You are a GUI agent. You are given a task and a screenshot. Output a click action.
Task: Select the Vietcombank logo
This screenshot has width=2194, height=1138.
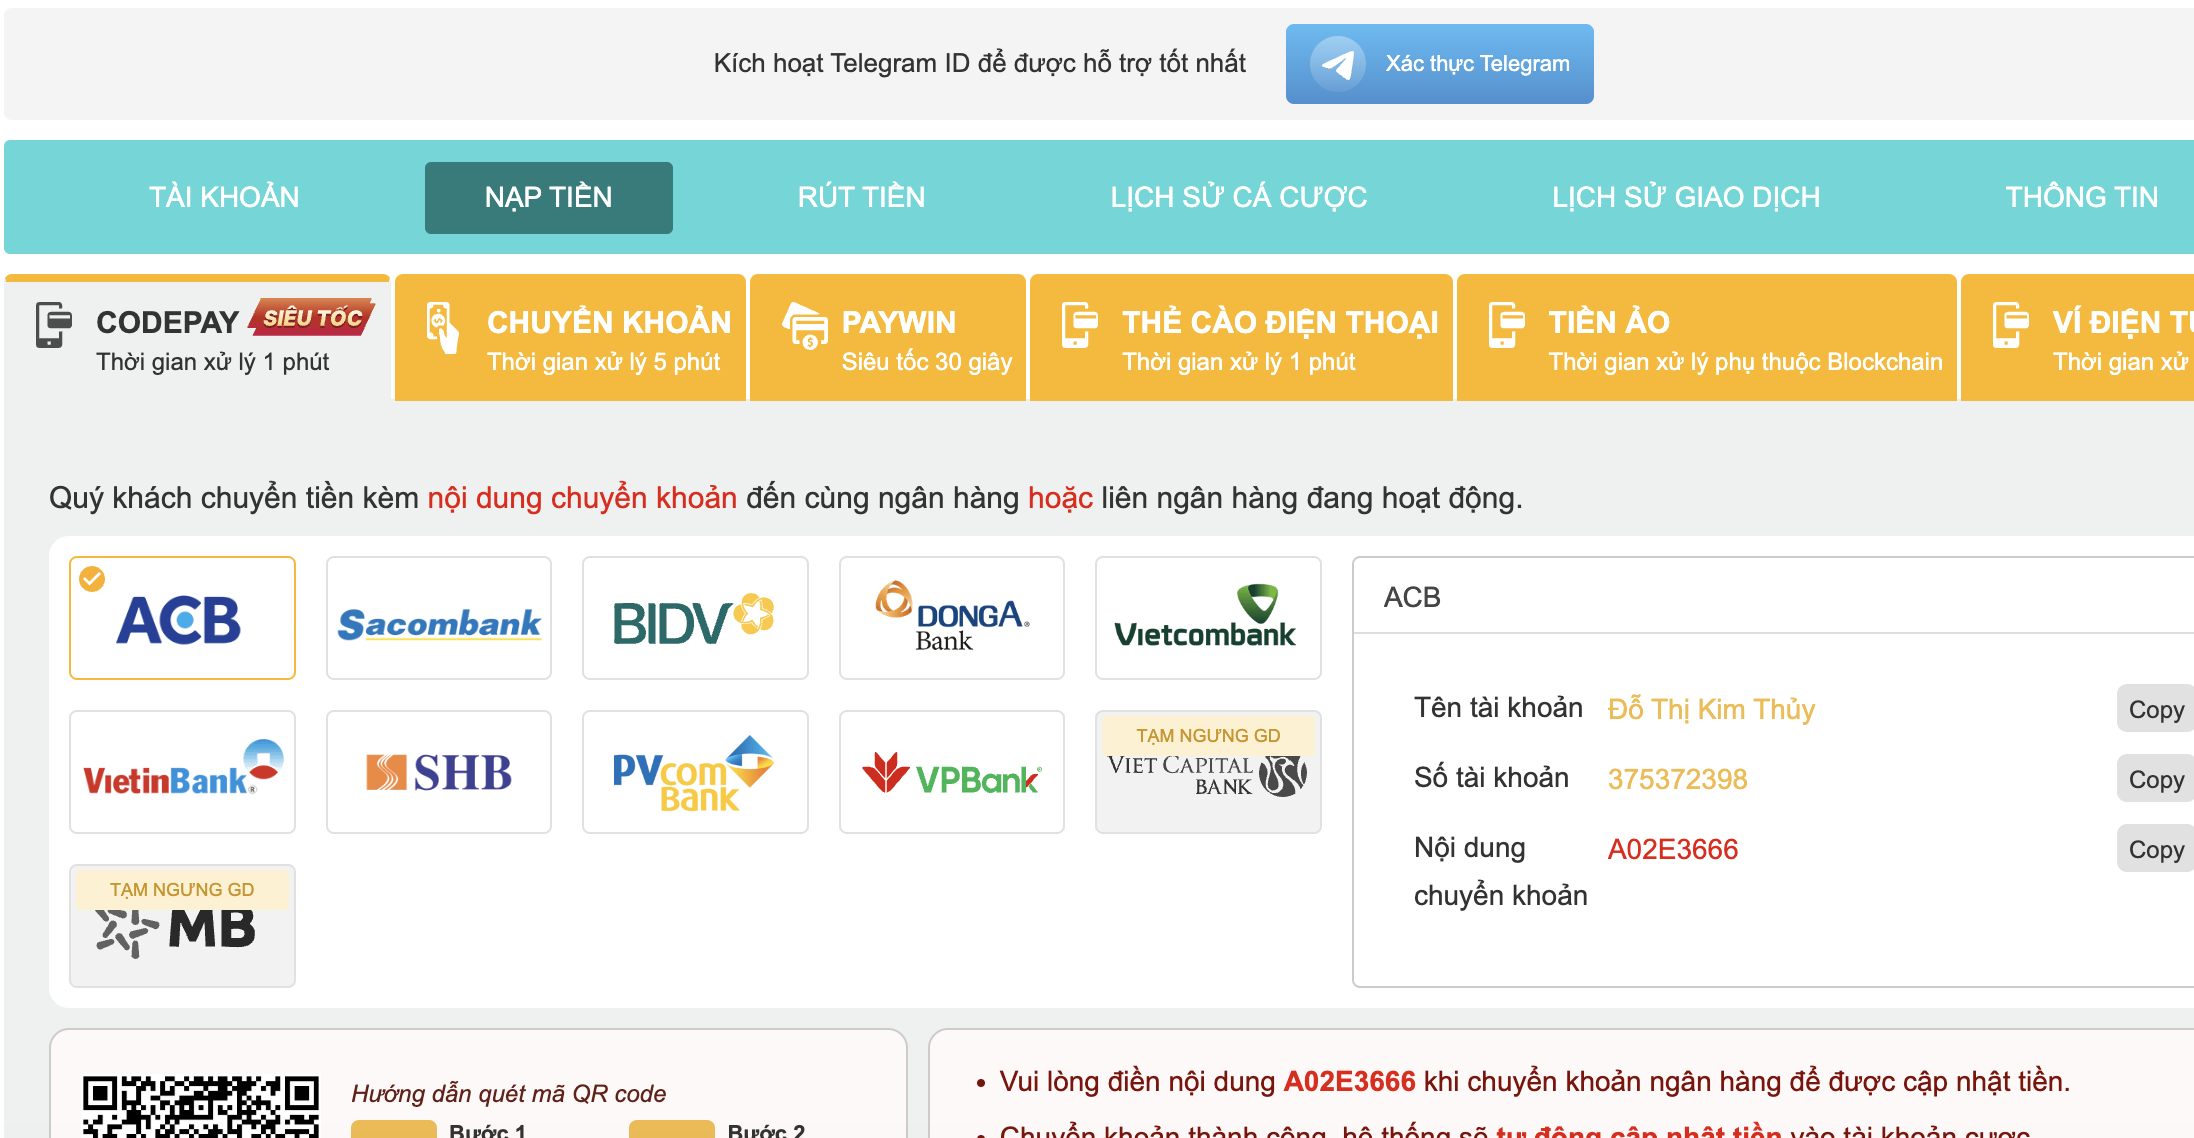click(x=1207, y=618)
